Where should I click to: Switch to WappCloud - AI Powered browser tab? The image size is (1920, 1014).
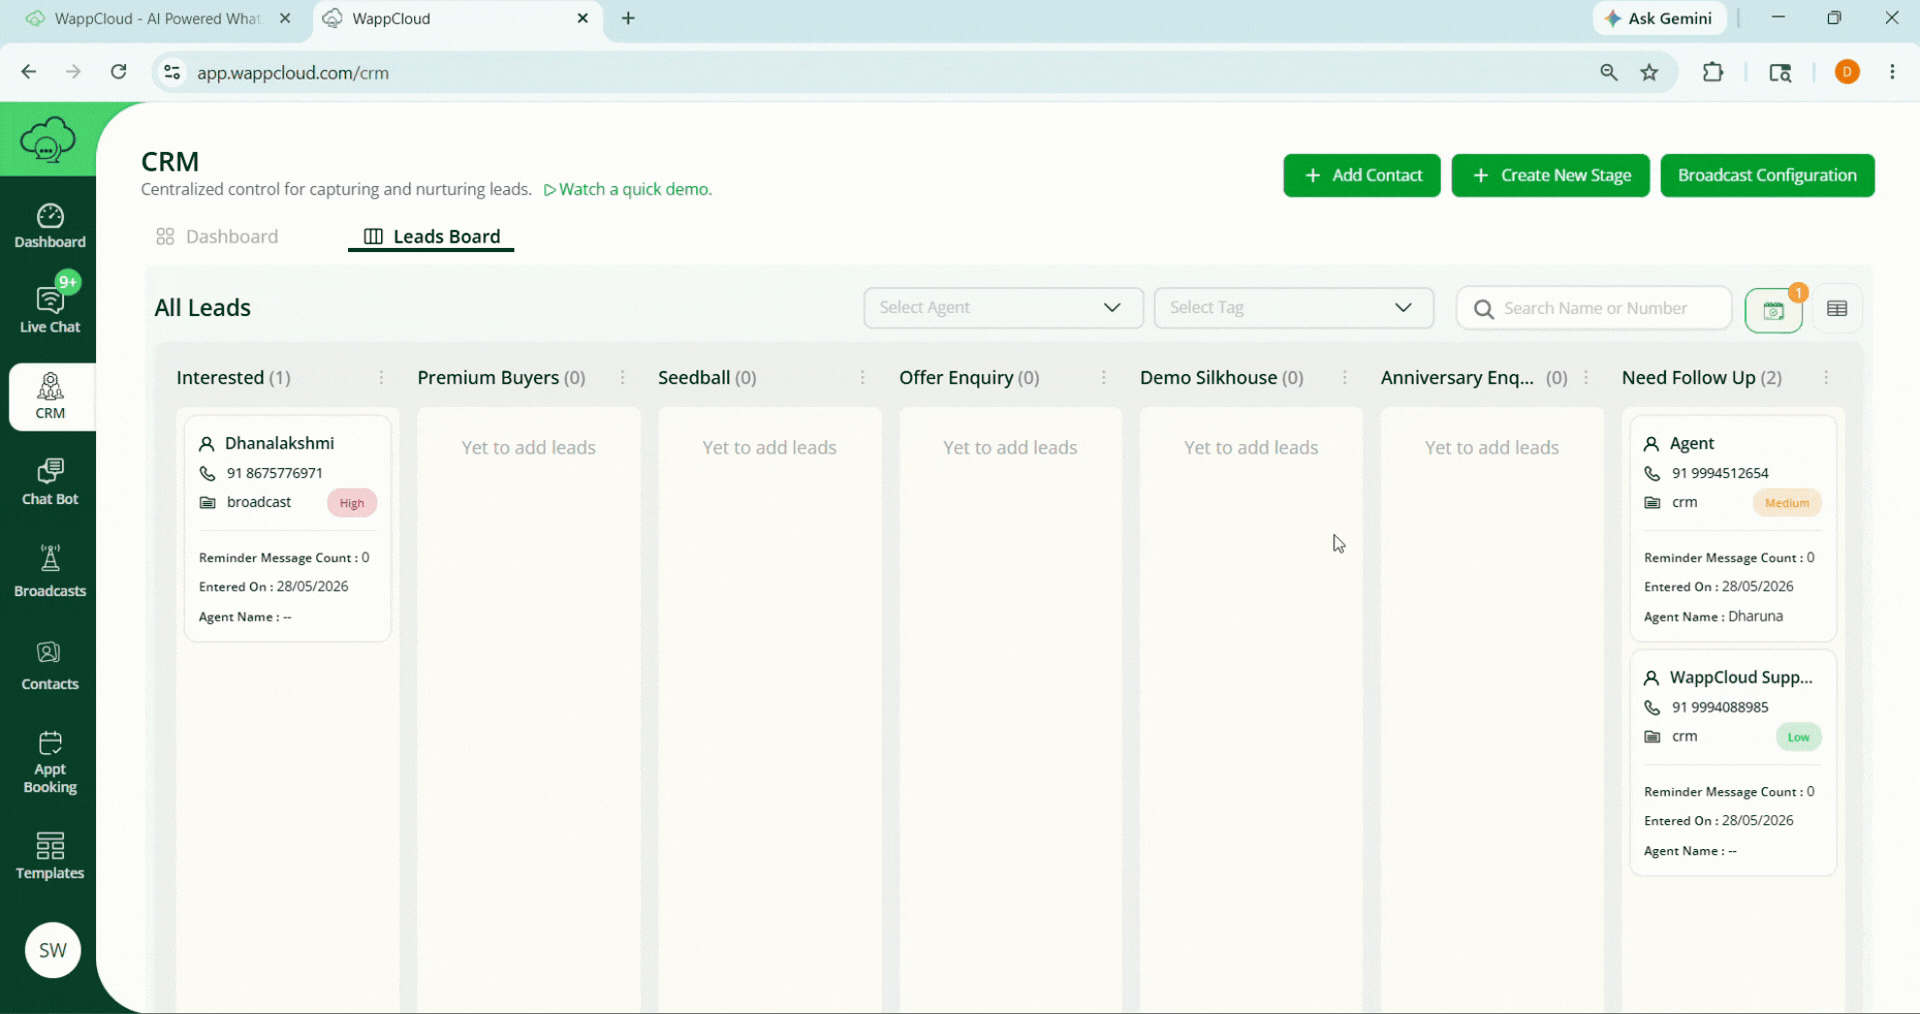click(x=158, y=19)
